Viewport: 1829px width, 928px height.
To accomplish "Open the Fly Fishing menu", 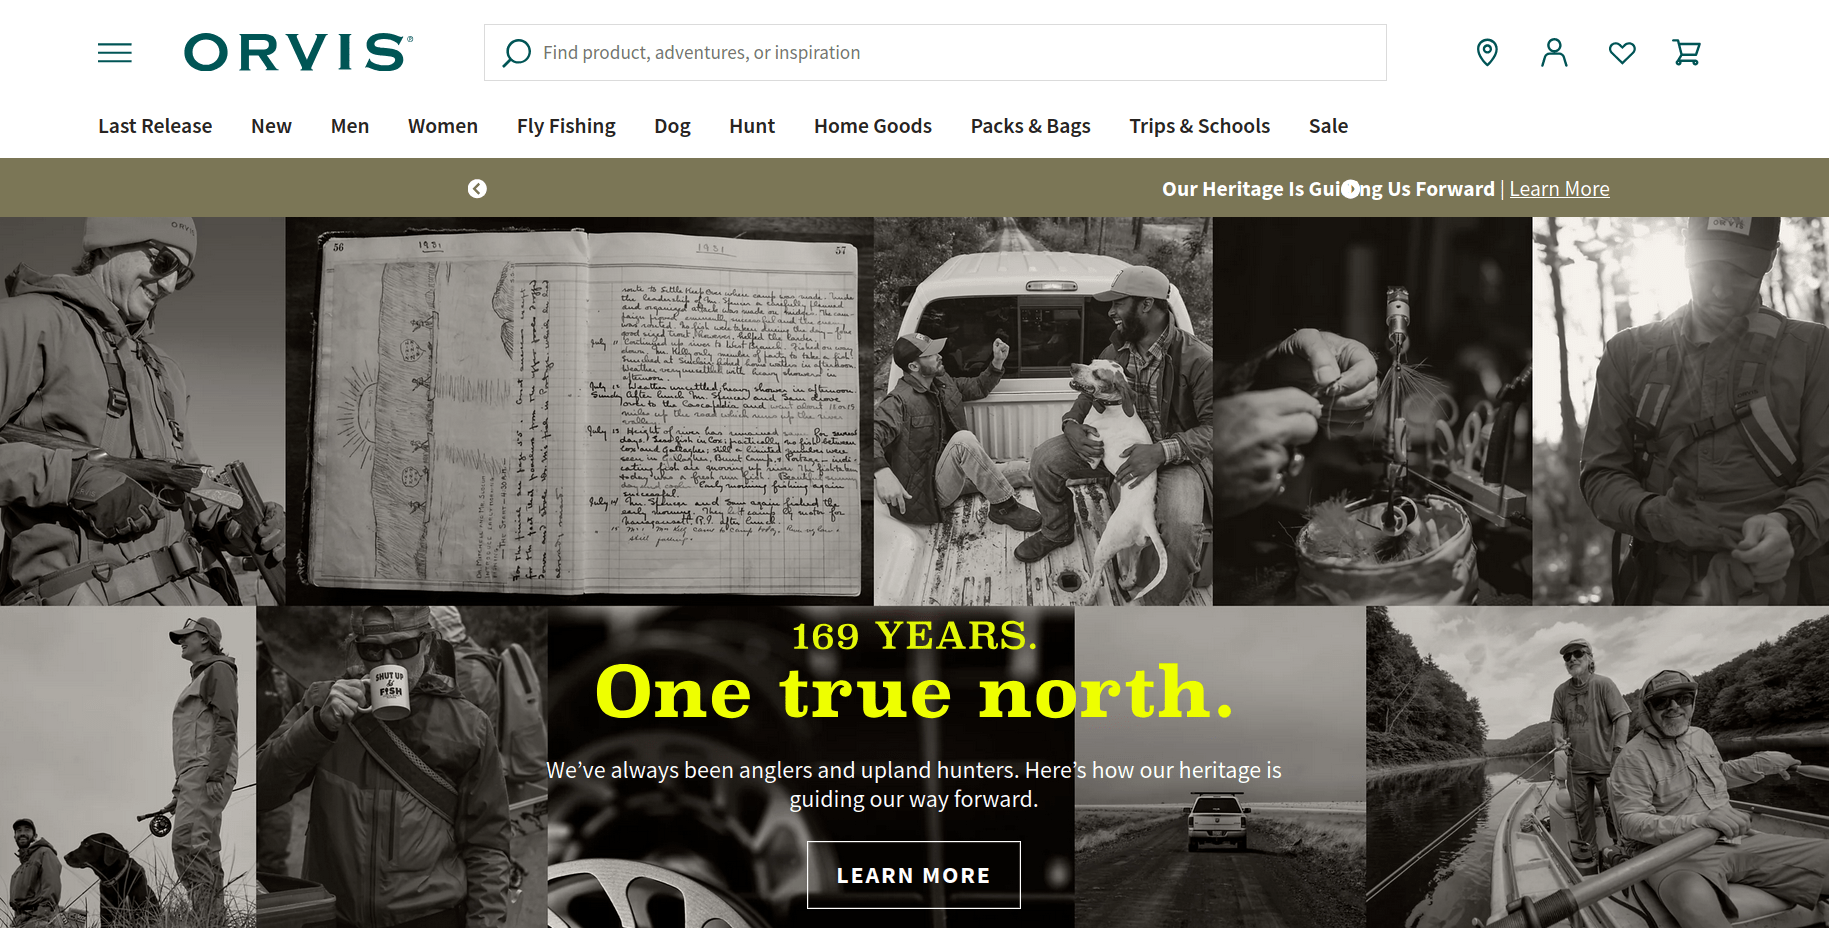I will pyautogui.click(x=566, y=126).
